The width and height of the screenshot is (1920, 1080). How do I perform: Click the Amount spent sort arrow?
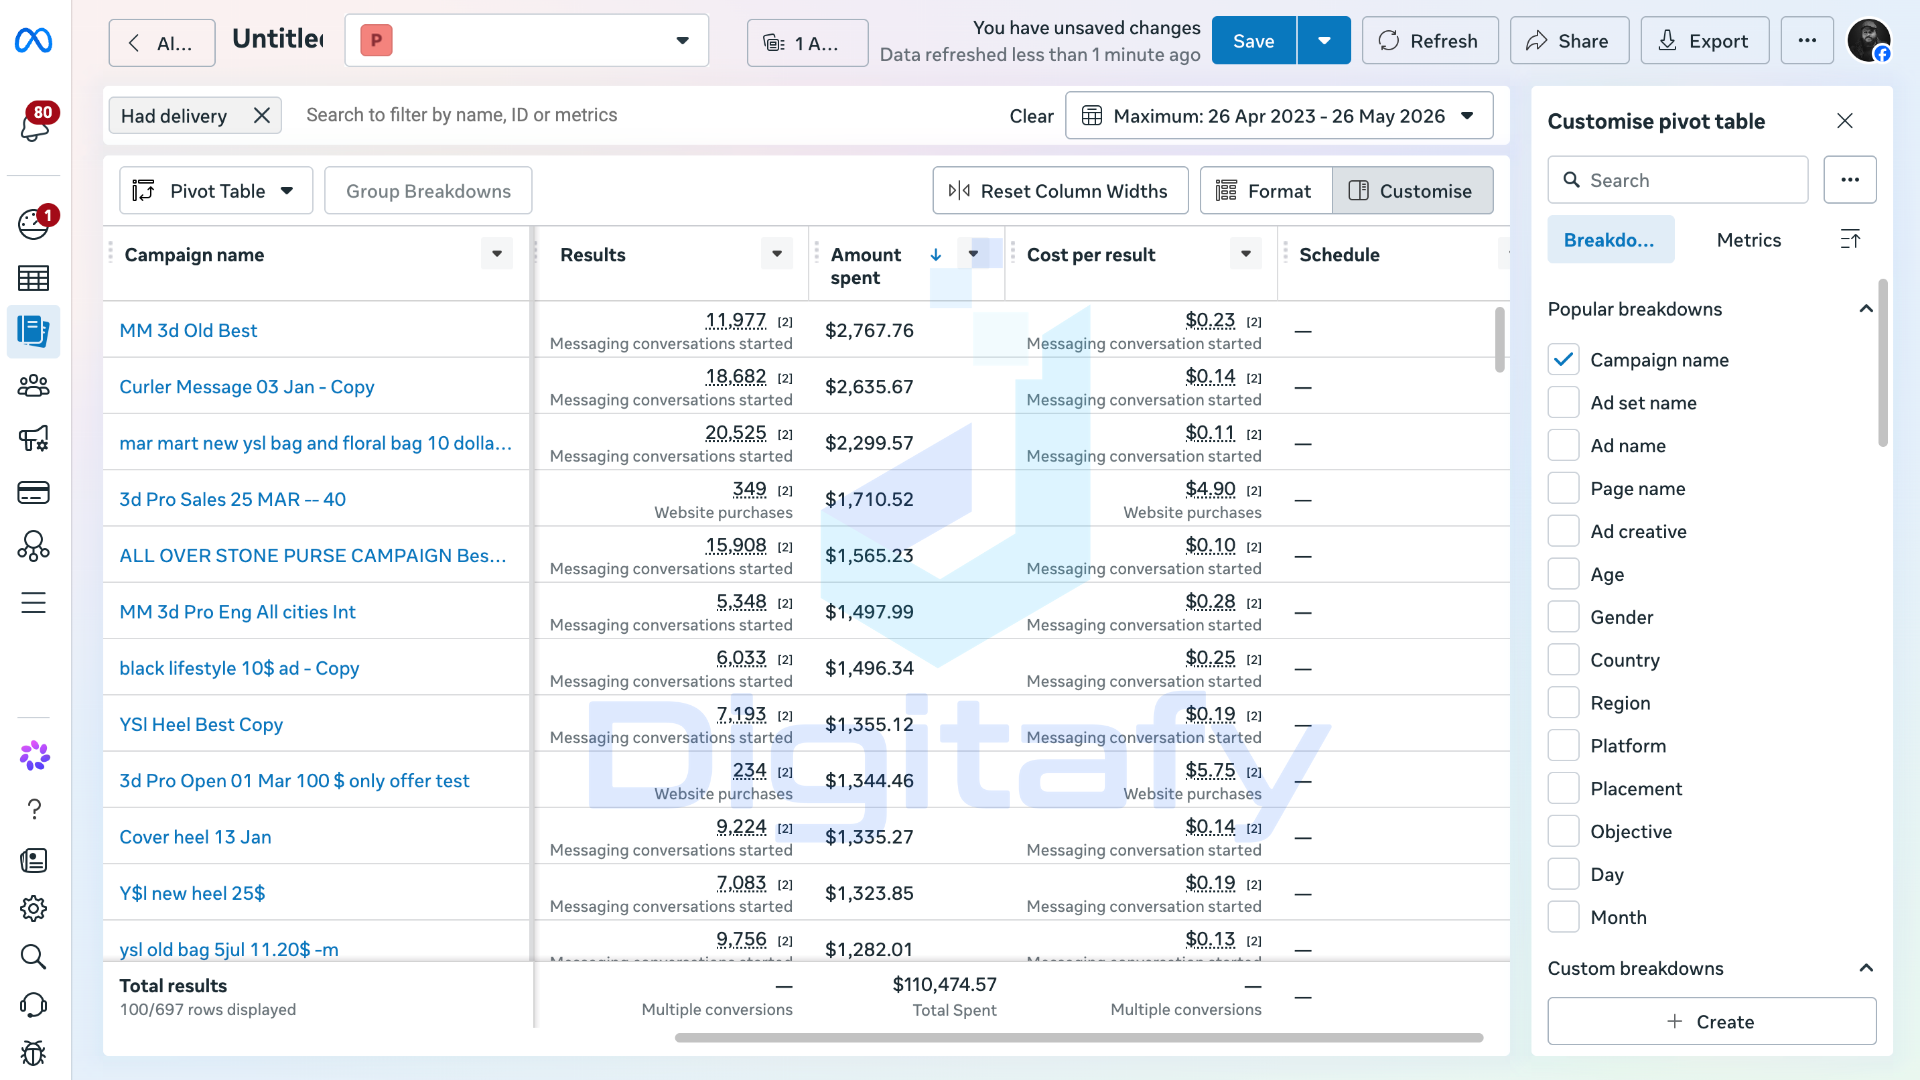(936, 255)
